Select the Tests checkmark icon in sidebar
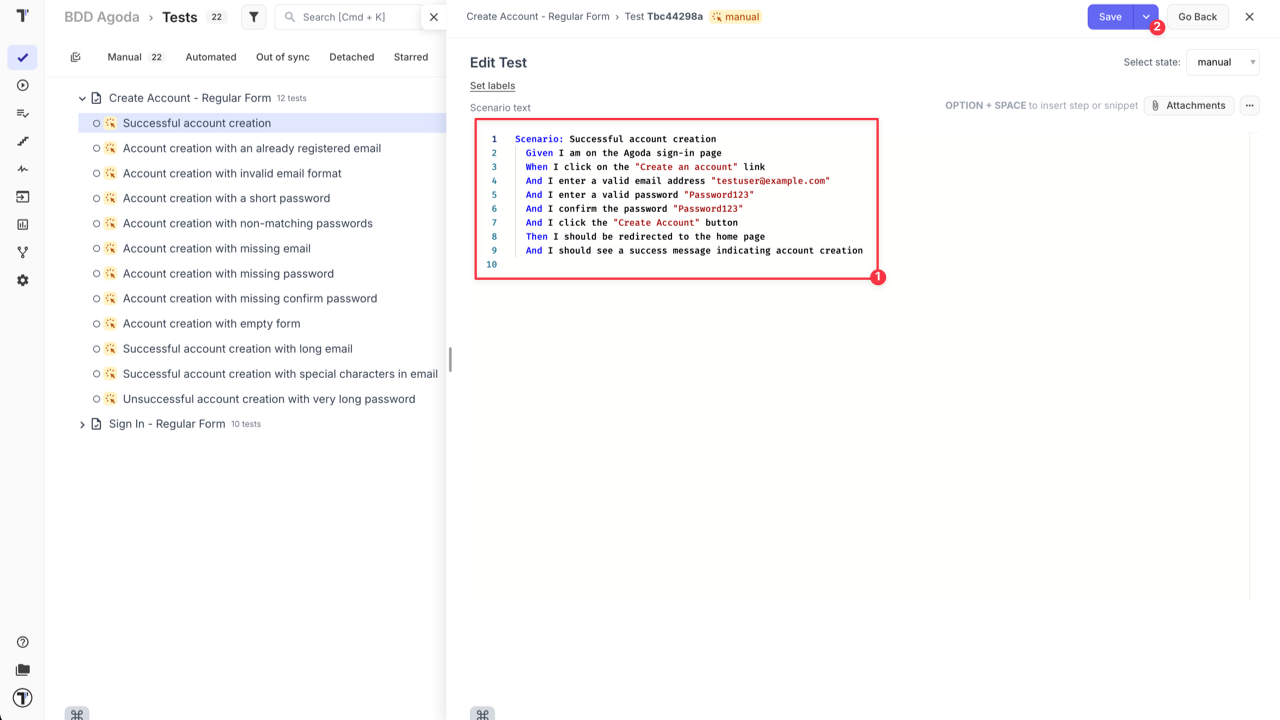This screenshot has height=720, width=1280. coord(22,57)
